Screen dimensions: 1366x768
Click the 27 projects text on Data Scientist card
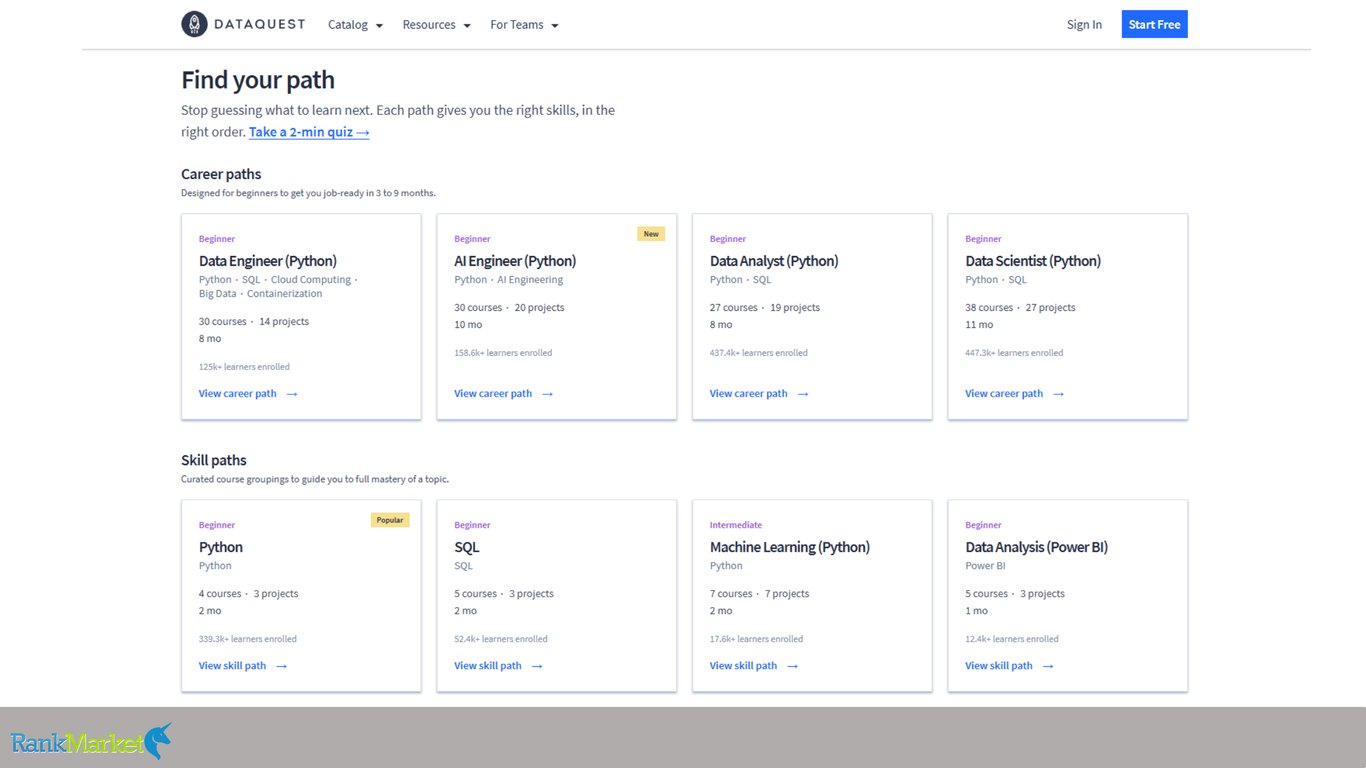pyautogui.click(x=1051, y=308)
